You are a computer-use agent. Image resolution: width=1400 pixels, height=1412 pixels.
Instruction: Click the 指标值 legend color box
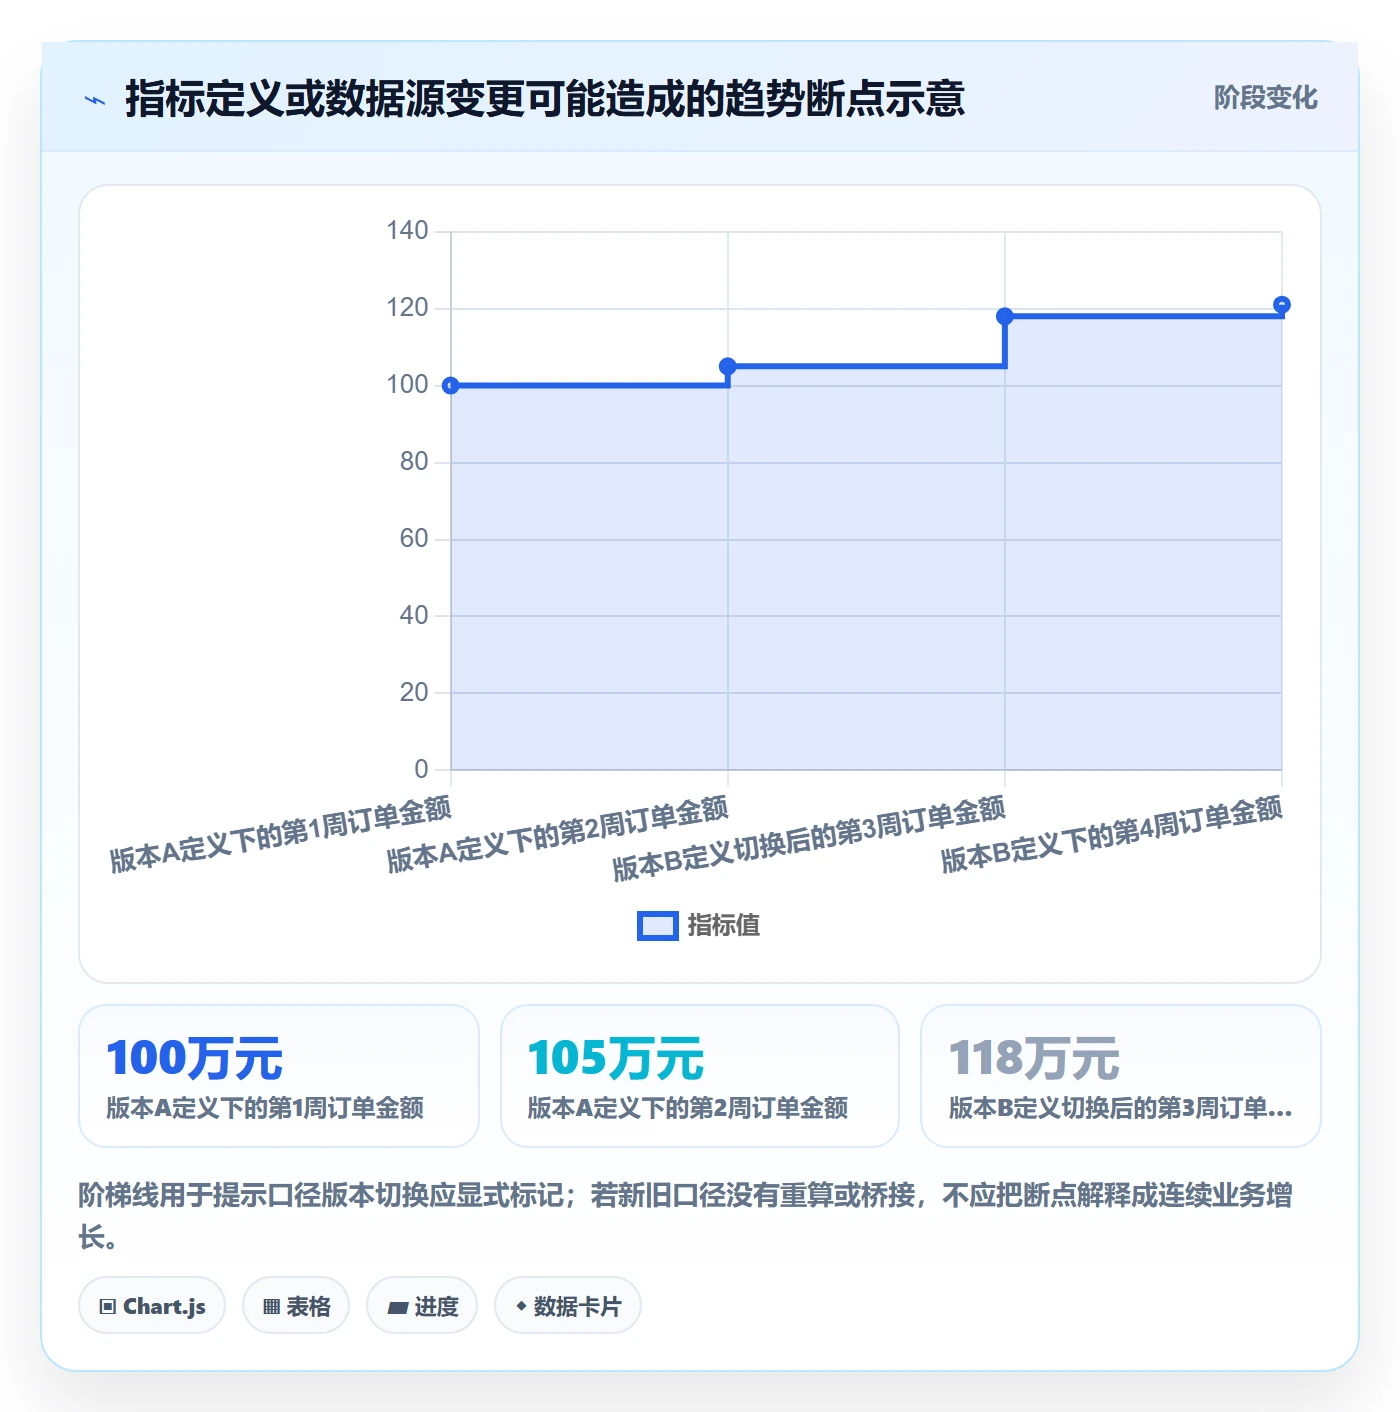click(x=658, y=926)
